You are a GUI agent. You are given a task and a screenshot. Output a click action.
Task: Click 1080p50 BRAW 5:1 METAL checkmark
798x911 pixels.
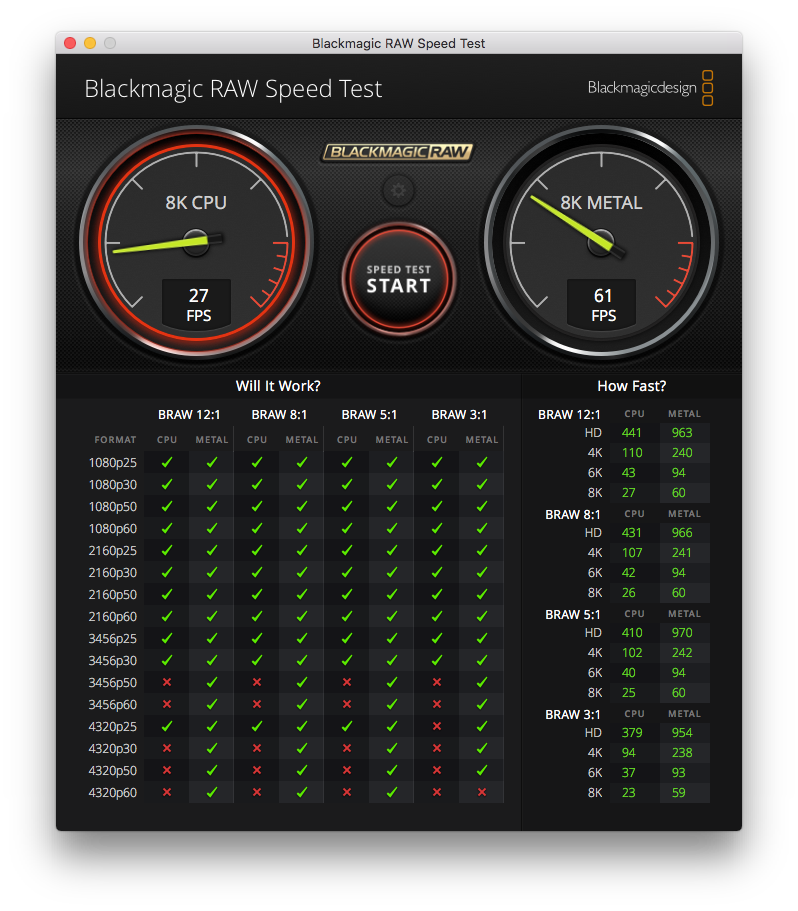pyautogui.click(x=392, y=507)
